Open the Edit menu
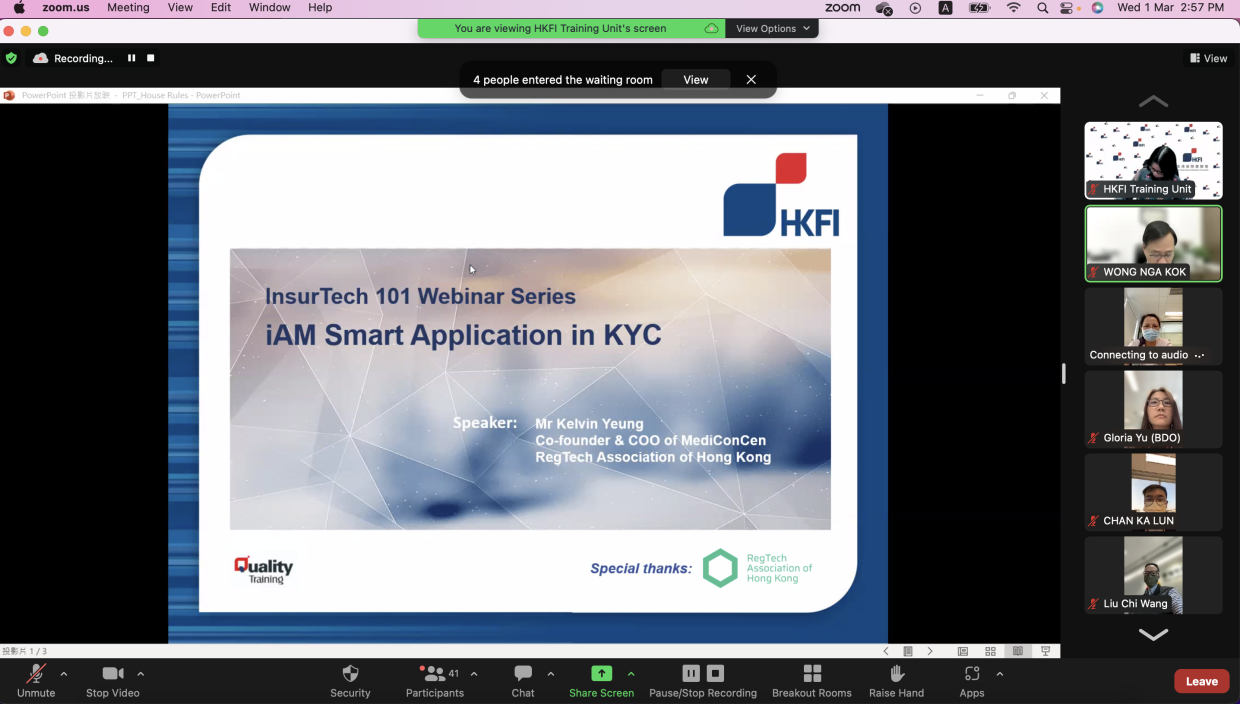This screenshot has width=1240, height=704. pos(221,8)
